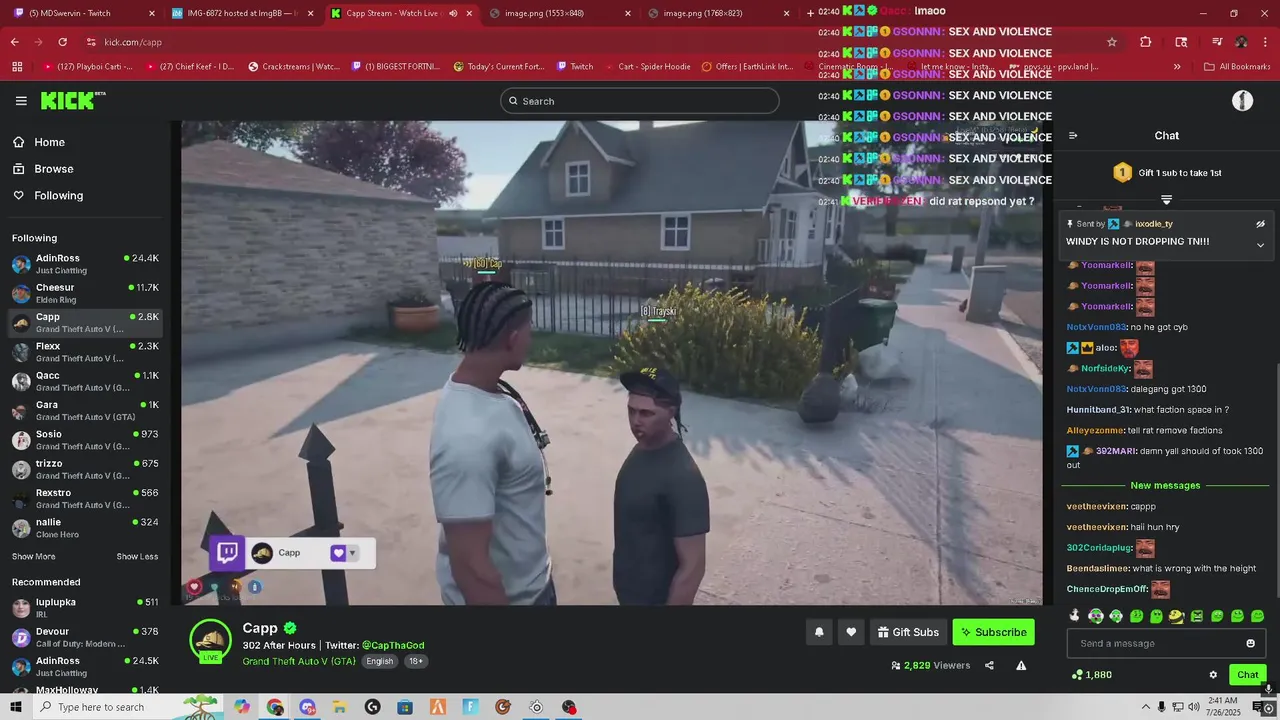Click the English language tag
The height and width of the screenshot is (720, 1280).
[x=379, y=662]
